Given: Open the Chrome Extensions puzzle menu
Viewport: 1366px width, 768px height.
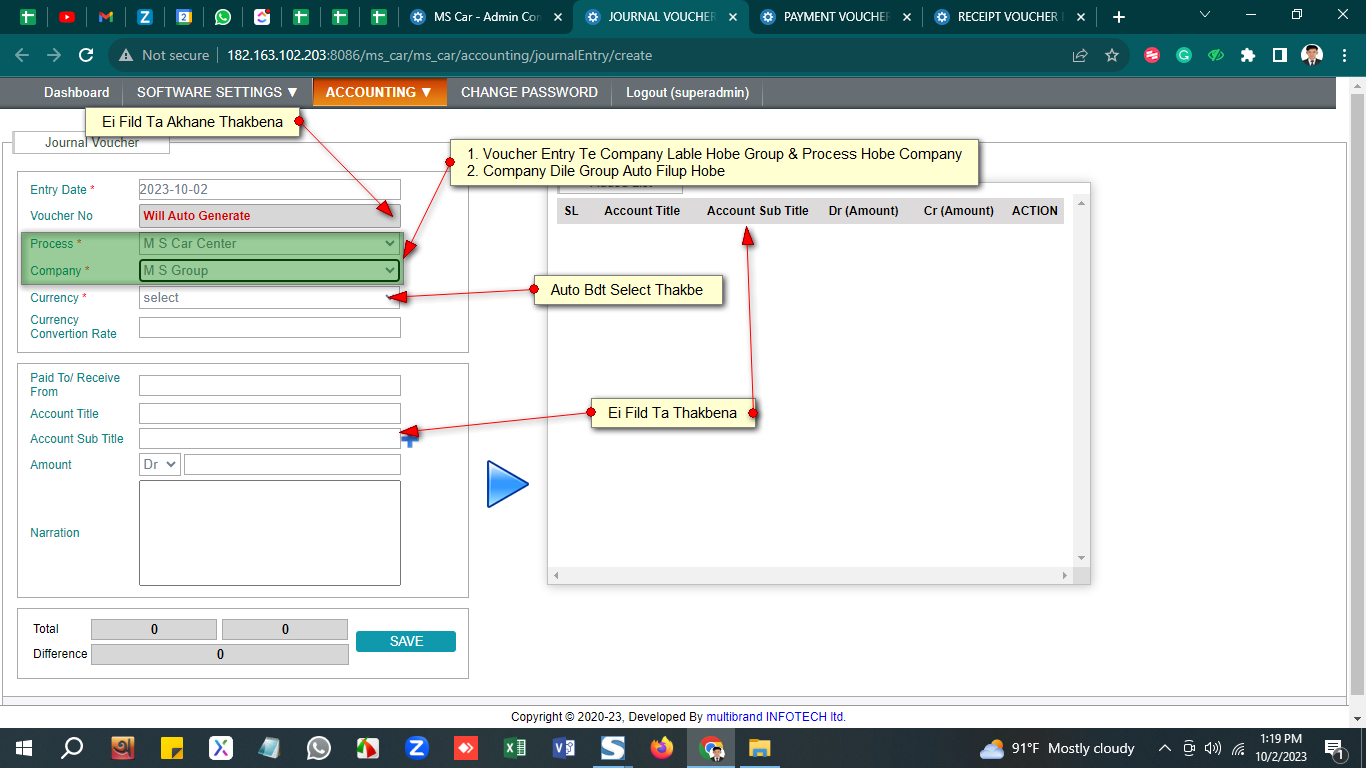Looking at the screenshot, I should click(1248, 56).
